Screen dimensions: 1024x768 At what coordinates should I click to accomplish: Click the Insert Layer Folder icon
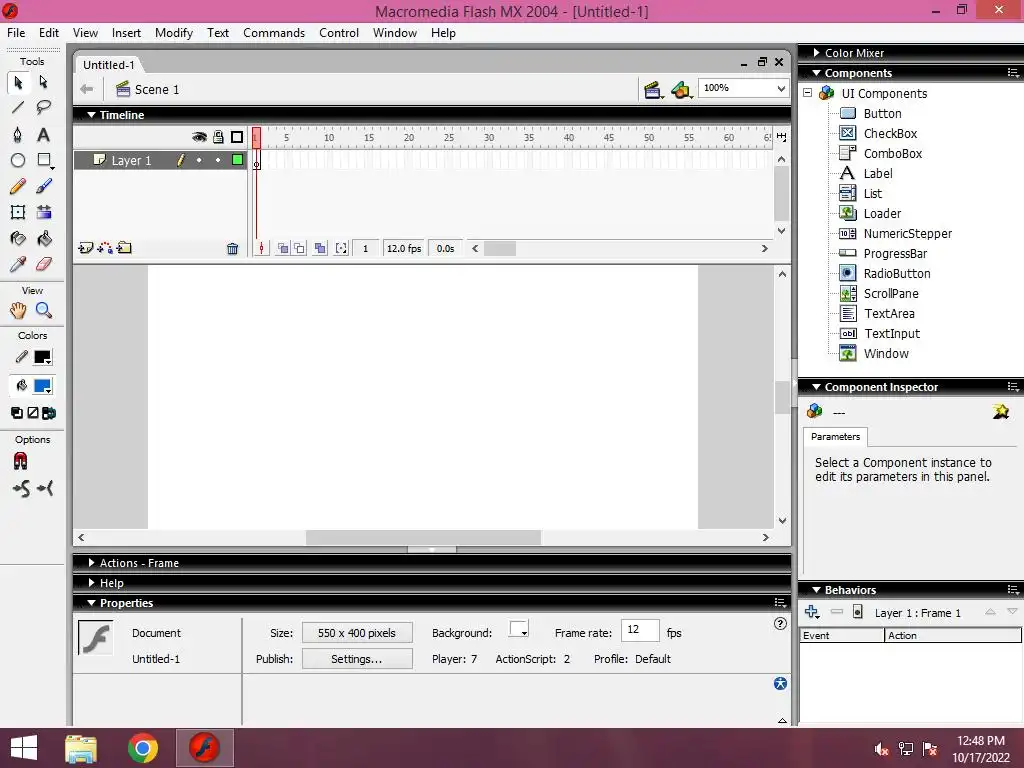pyautogui.click(x=124, y=248)
